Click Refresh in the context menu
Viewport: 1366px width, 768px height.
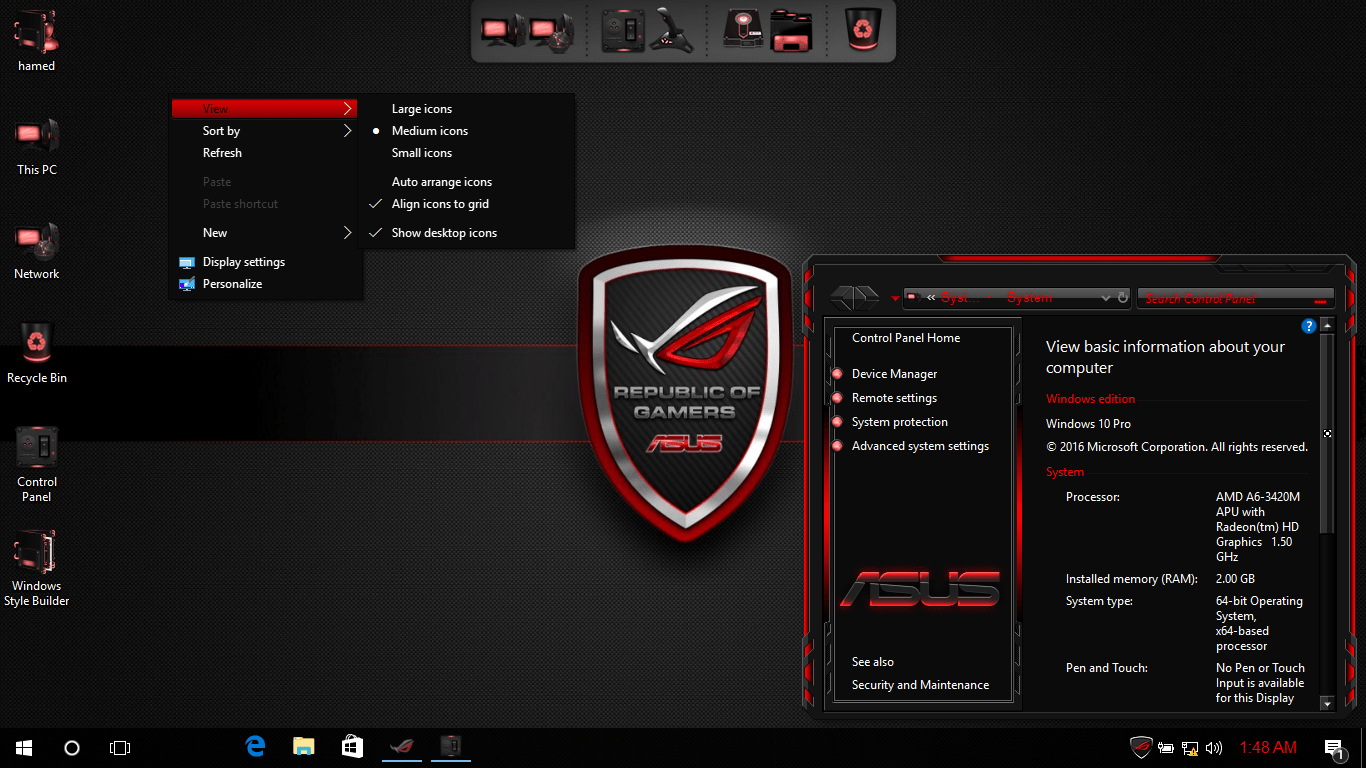(222, 152)
